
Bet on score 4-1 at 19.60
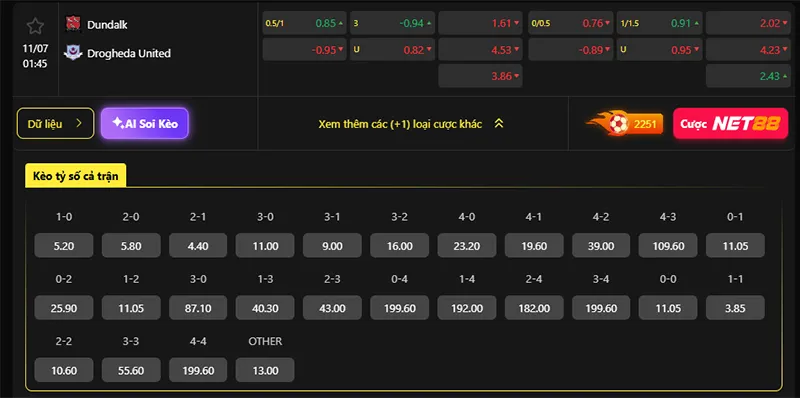[534, 245]
